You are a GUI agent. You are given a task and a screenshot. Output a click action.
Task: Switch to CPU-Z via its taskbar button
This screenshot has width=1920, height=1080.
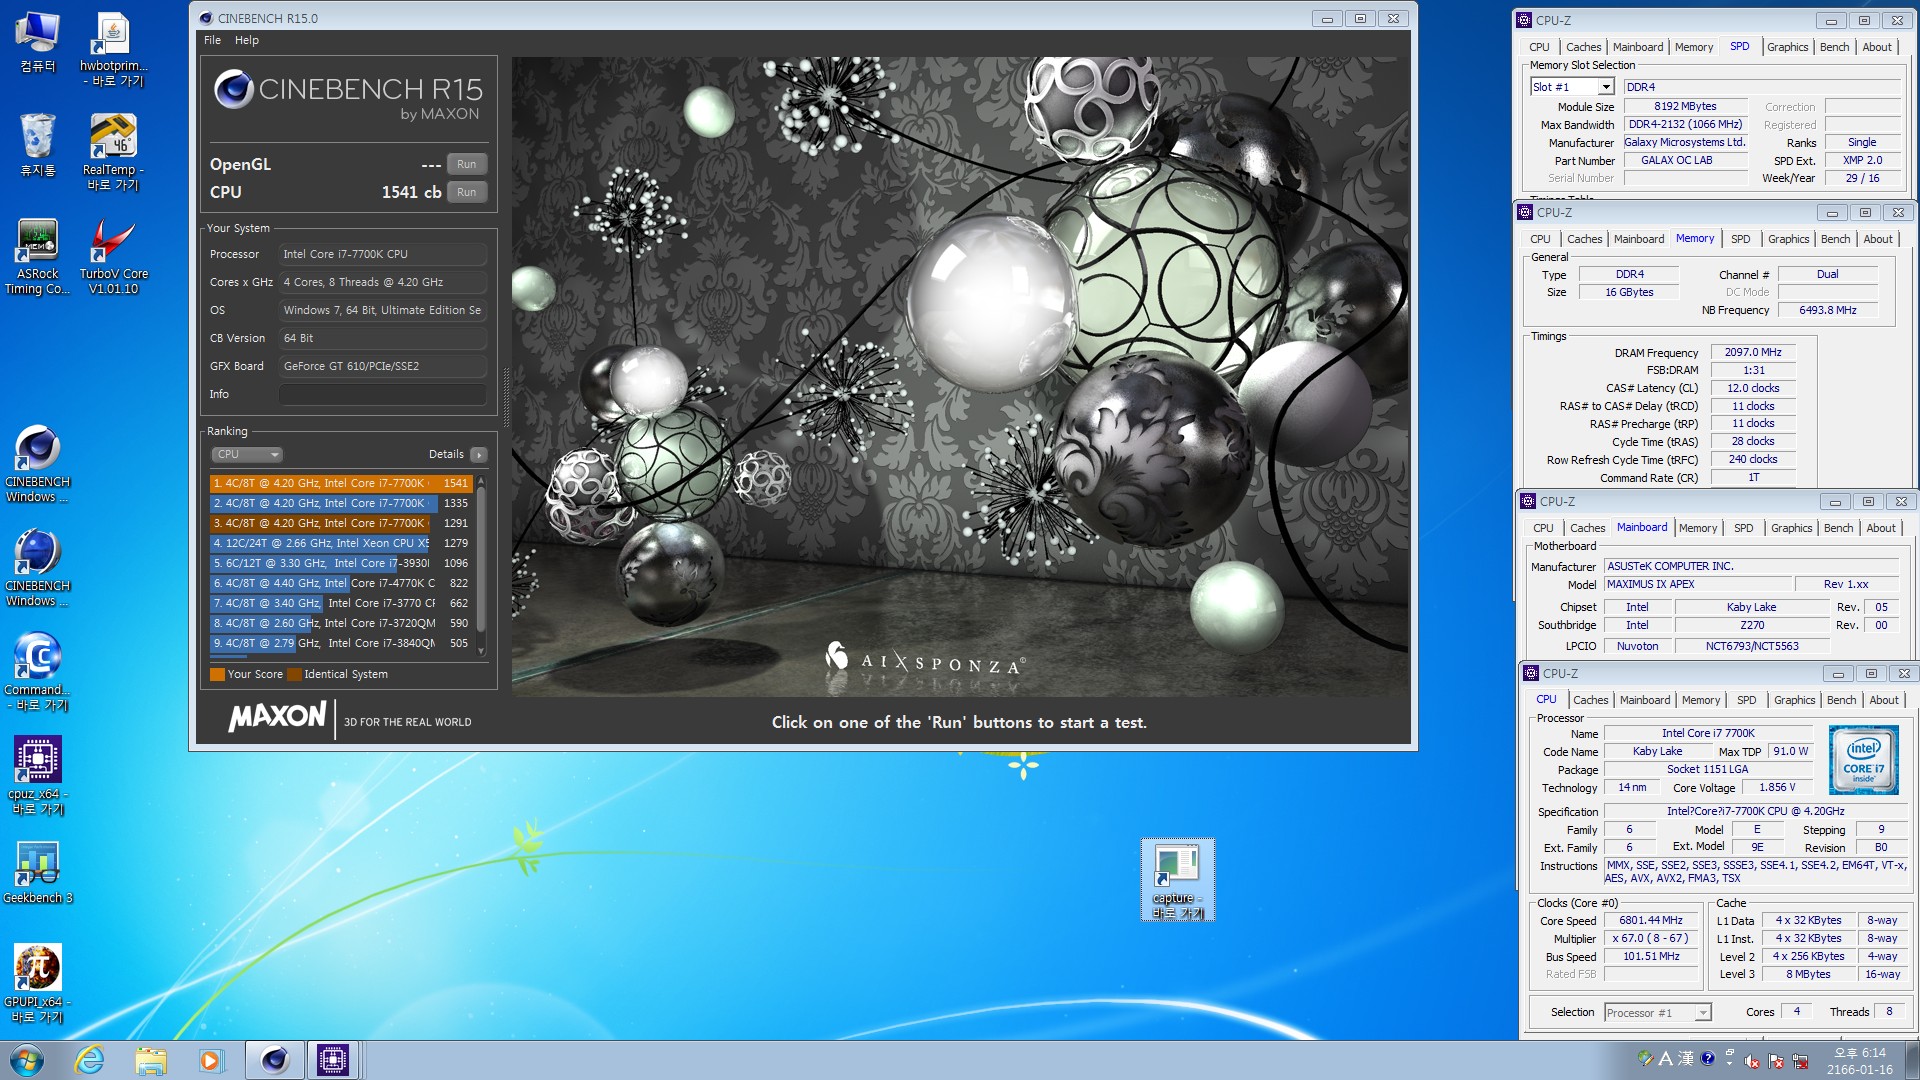click(x=333, y=1060)
